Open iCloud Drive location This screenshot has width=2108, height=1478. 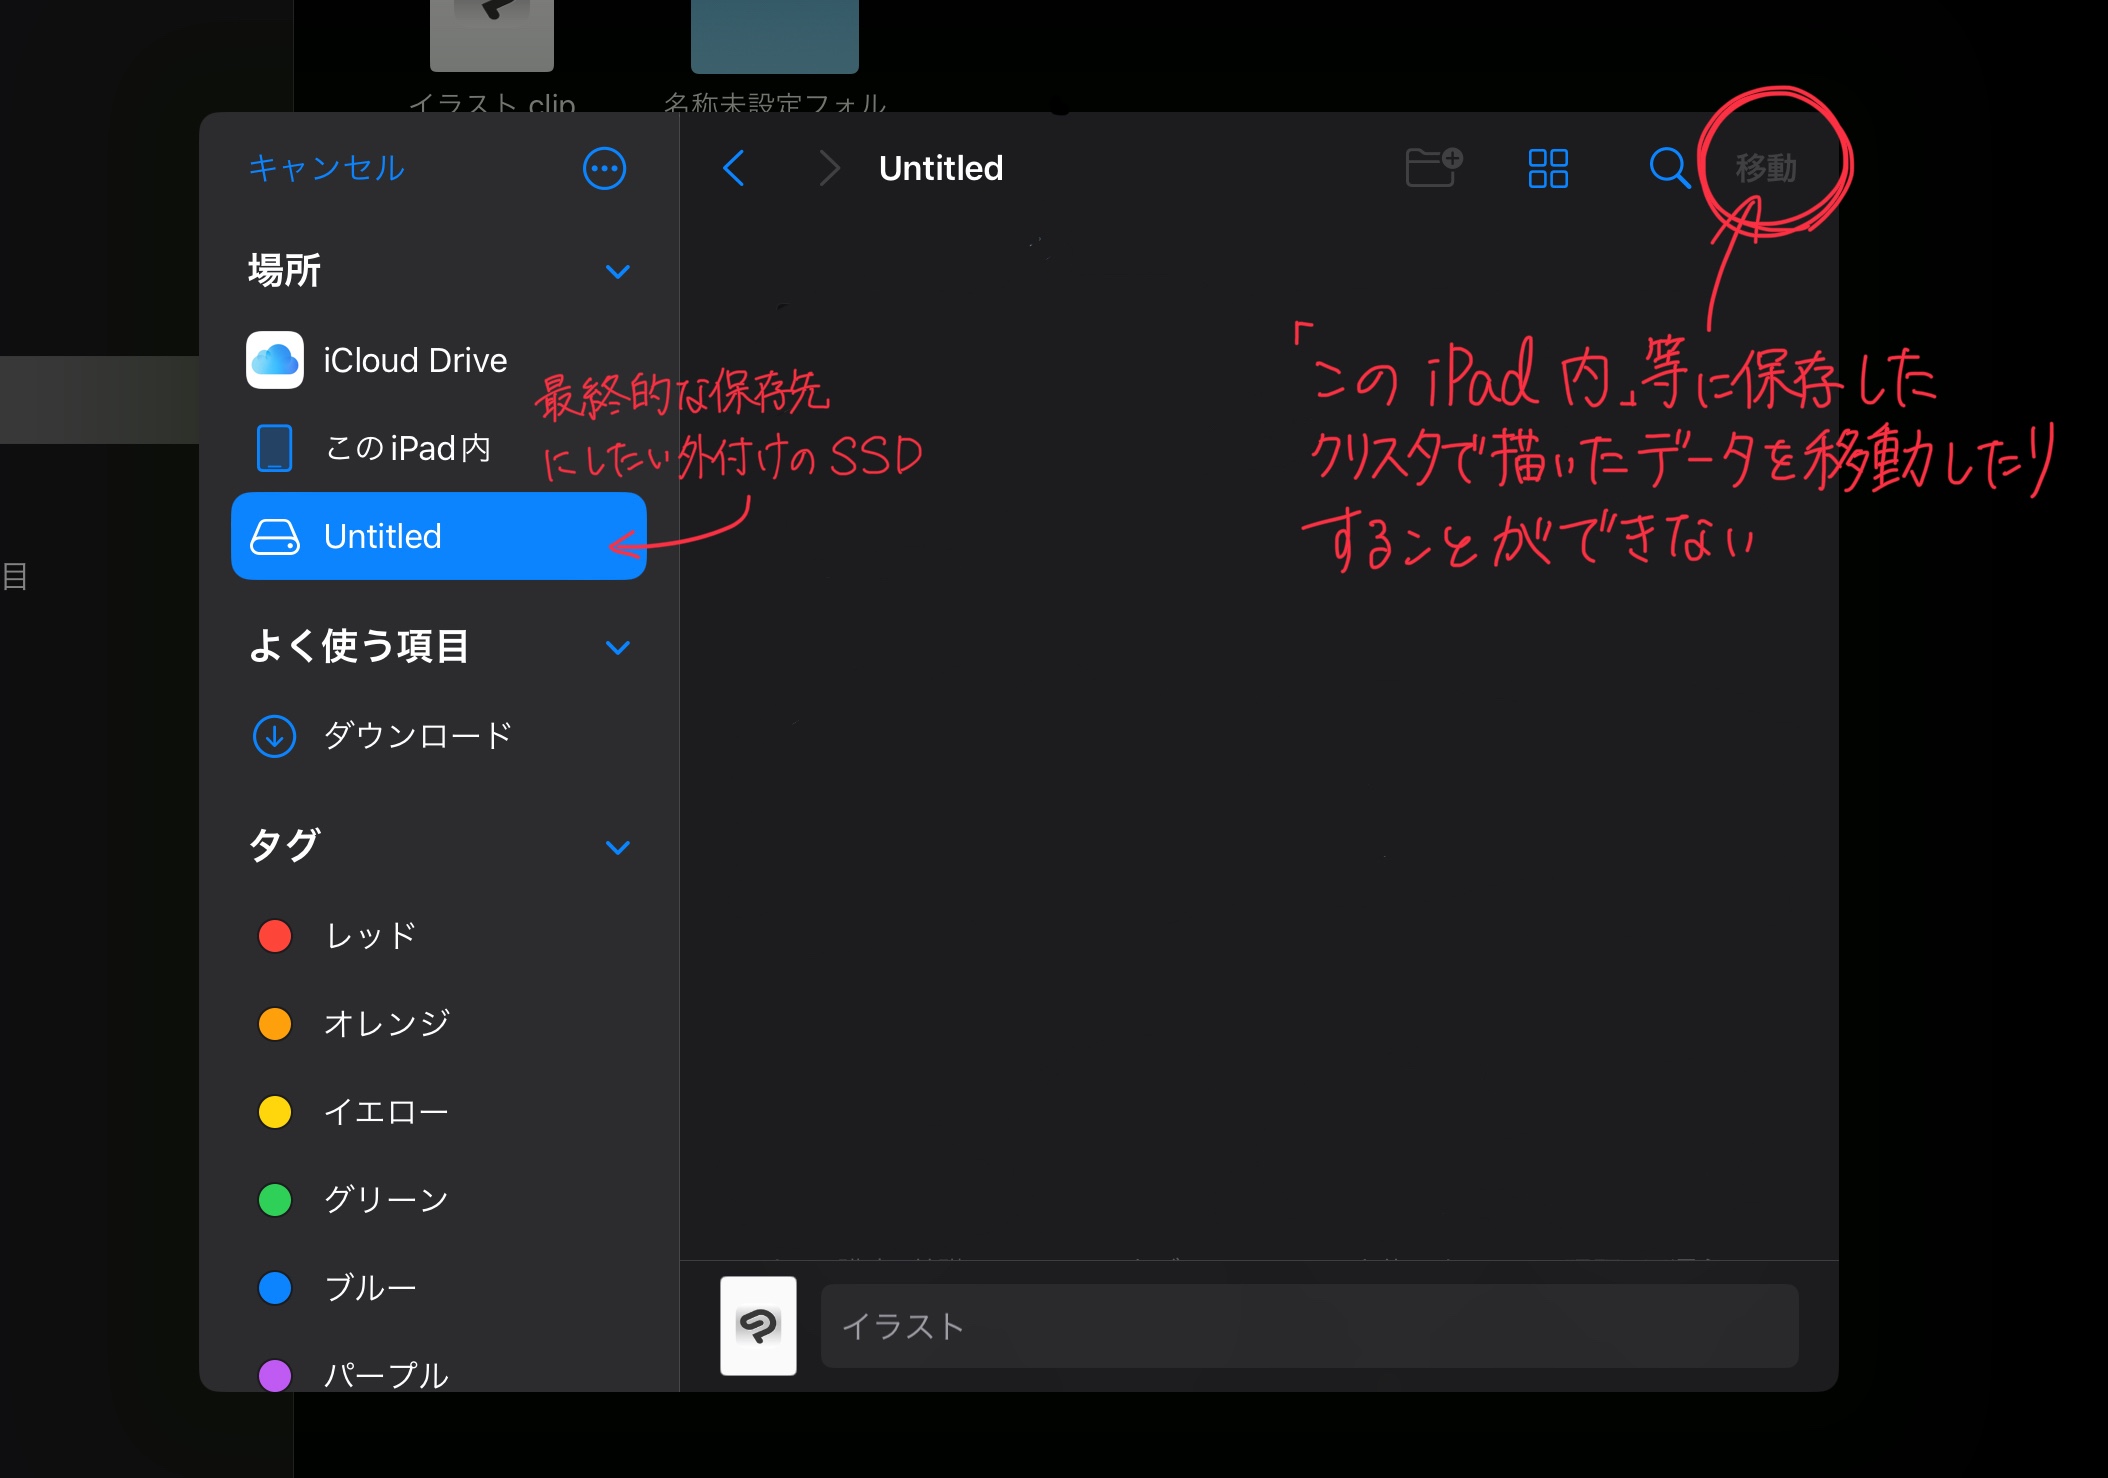(414, 360)
